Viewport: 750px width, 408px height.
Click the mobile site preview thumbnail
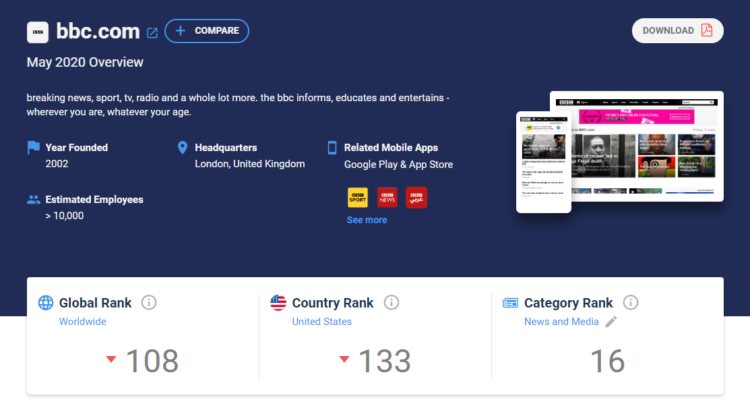click(x=543, y=162)
